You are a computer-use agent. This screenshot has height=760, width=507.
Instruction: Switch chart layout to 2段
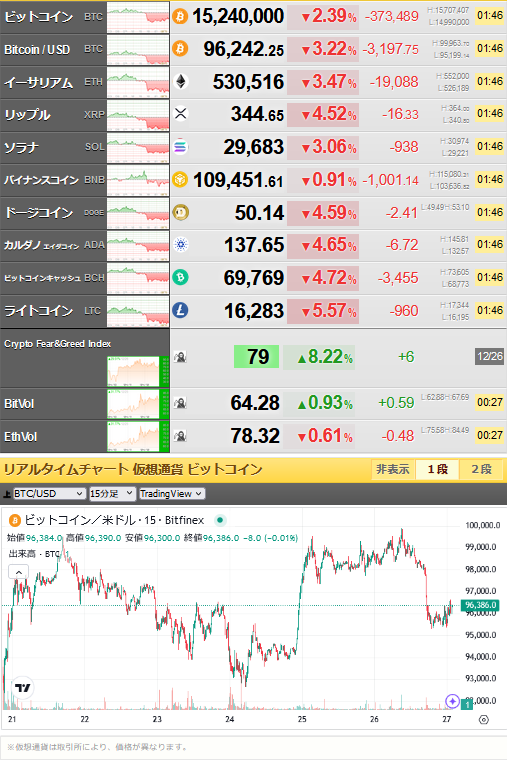(x=481, y=469)
